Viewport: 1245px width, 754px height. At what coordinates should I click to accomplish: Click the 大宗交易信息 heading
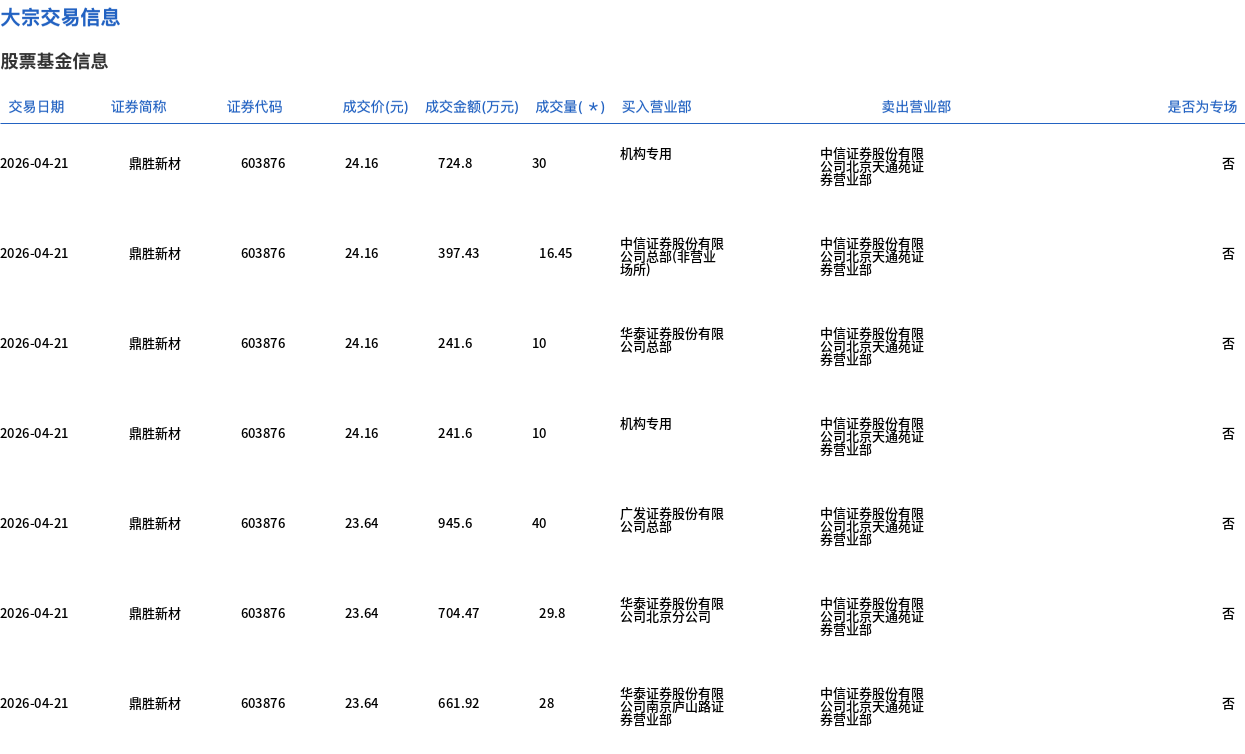click(60, 17)
